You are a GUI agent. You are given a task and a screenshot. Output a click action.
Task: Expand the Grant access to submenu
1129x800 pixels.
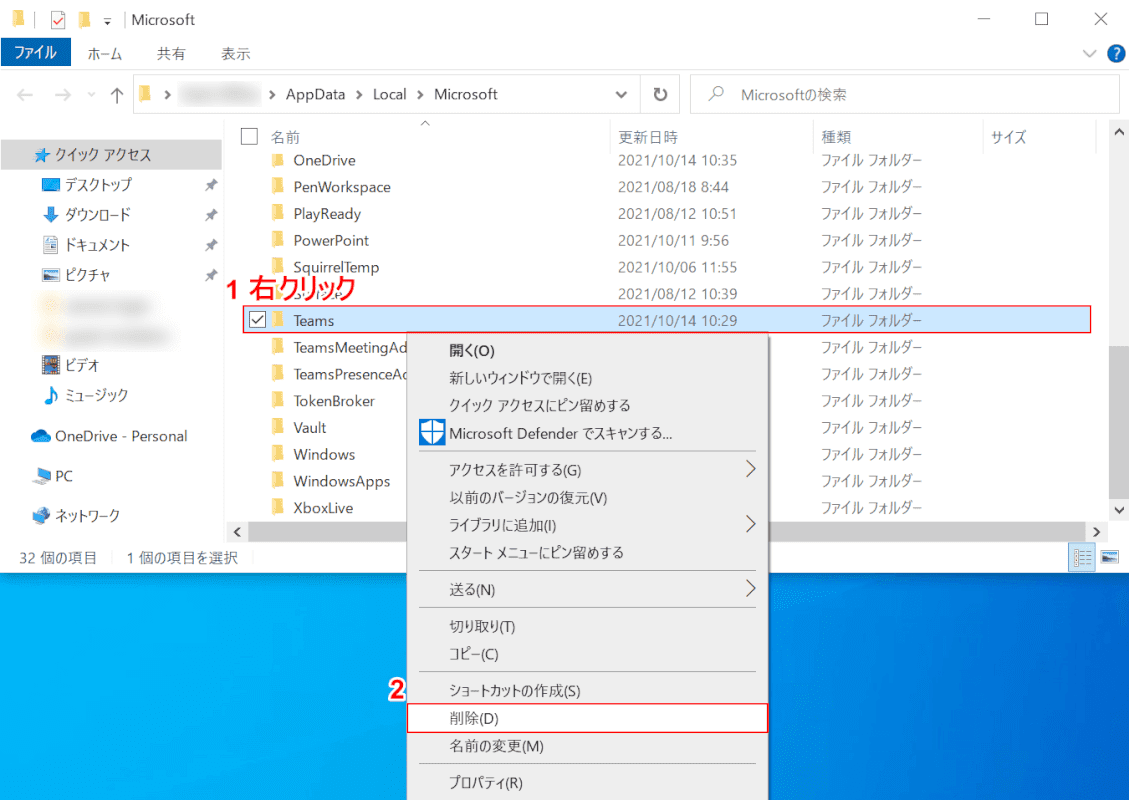[x=750, y=469]
